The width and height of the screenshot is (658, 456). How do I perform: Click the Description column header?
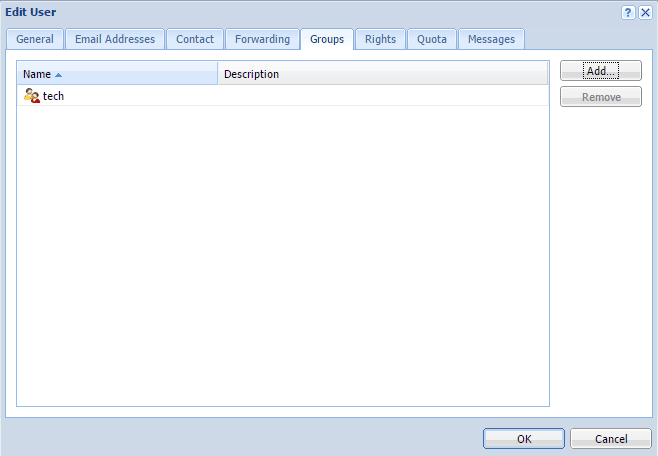point(251,74)
